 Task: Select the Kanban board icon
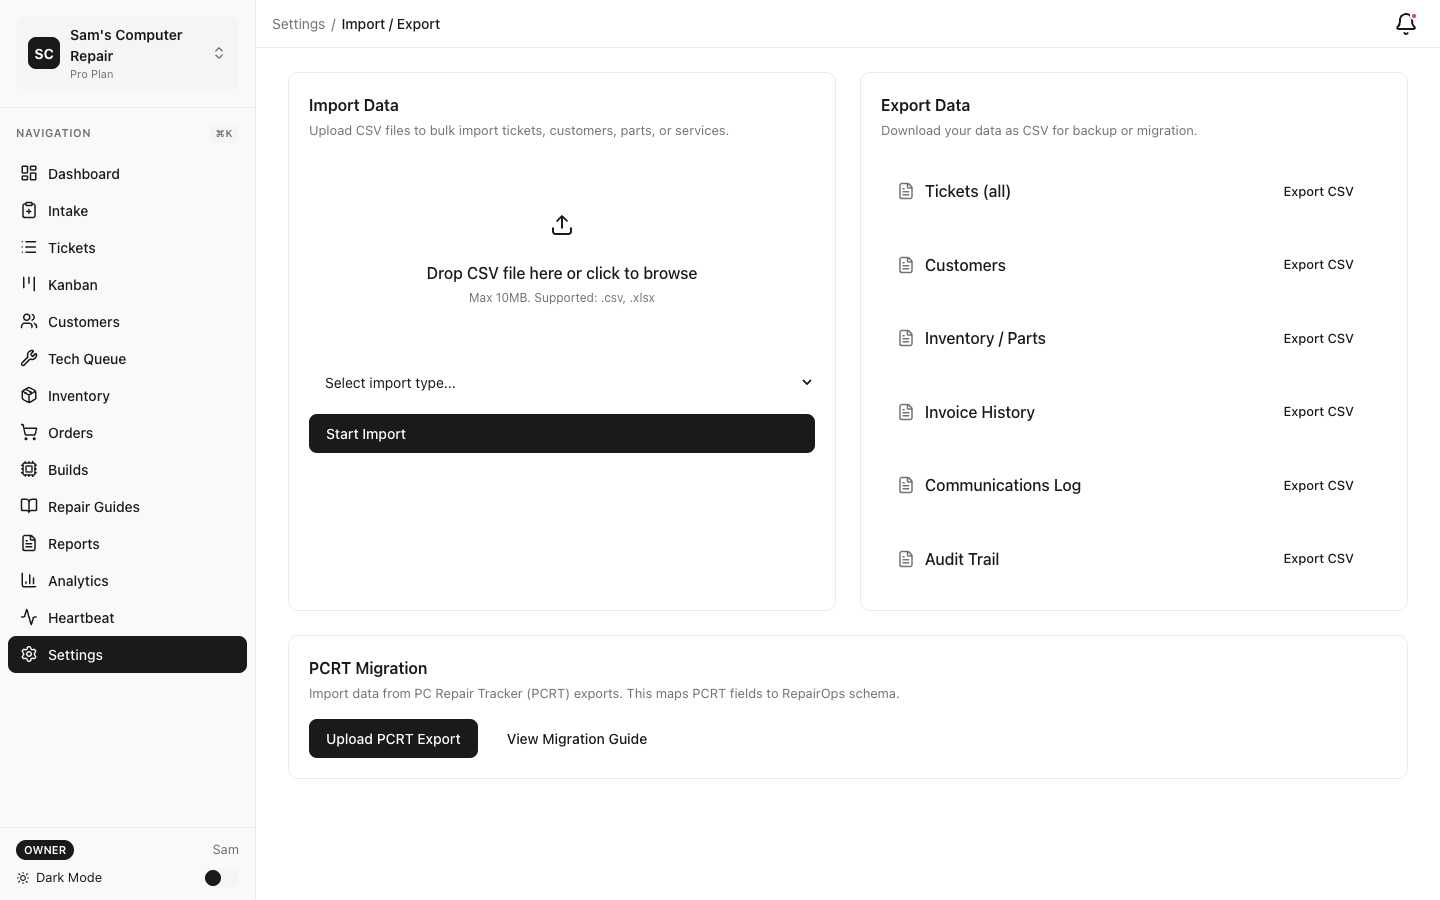click(x=29, y=284)
